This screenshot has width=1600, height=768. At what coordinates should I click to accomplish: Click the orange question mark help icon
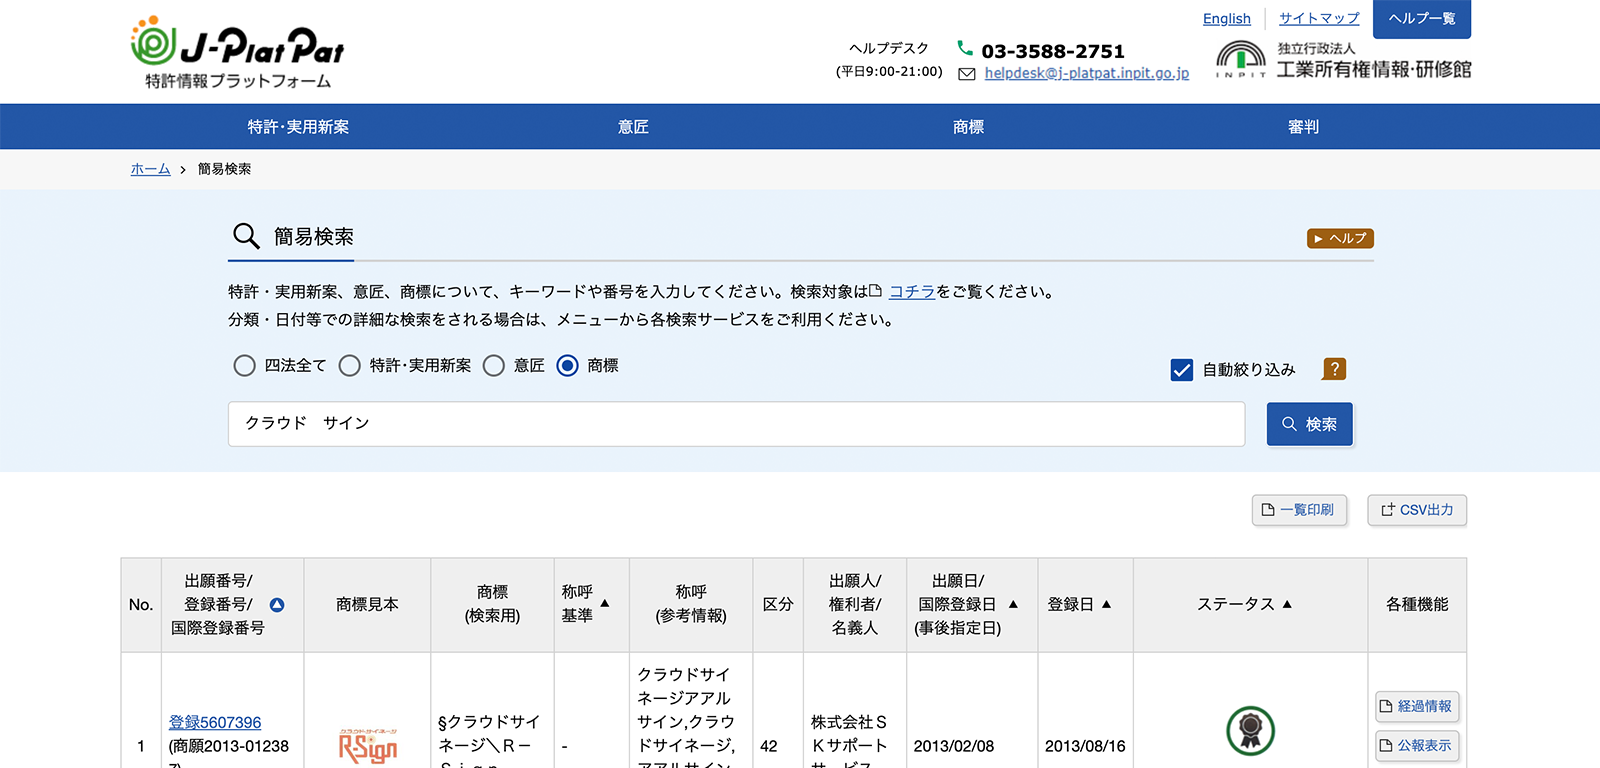pos(1334,369)
